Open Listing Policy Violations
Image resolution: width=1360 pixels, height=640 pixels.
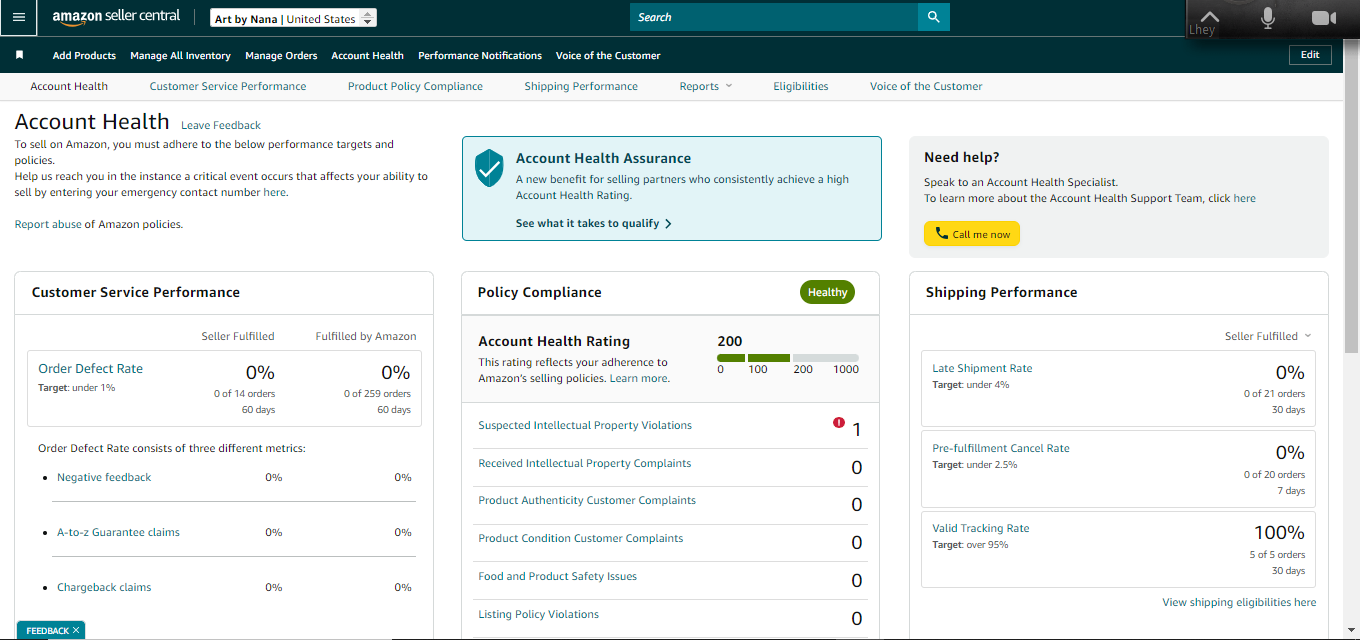coord(538,614)
